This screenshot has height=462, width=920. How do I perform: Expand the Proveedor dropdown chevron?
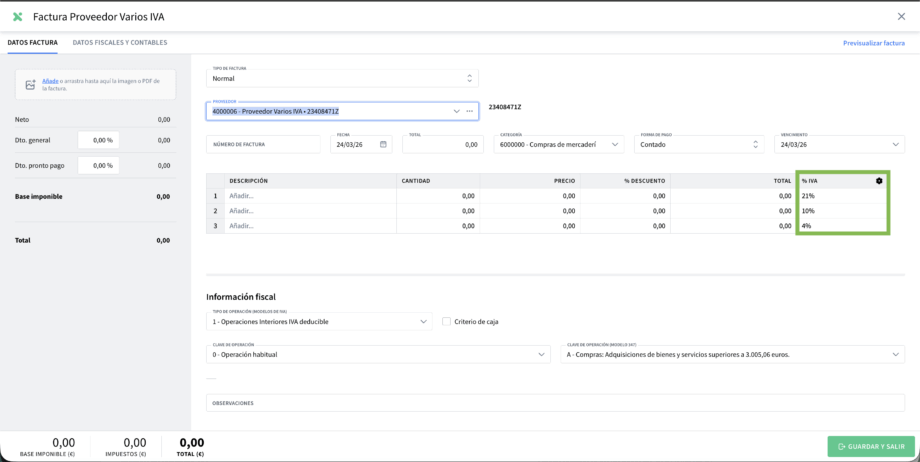(x=456, y=111)
